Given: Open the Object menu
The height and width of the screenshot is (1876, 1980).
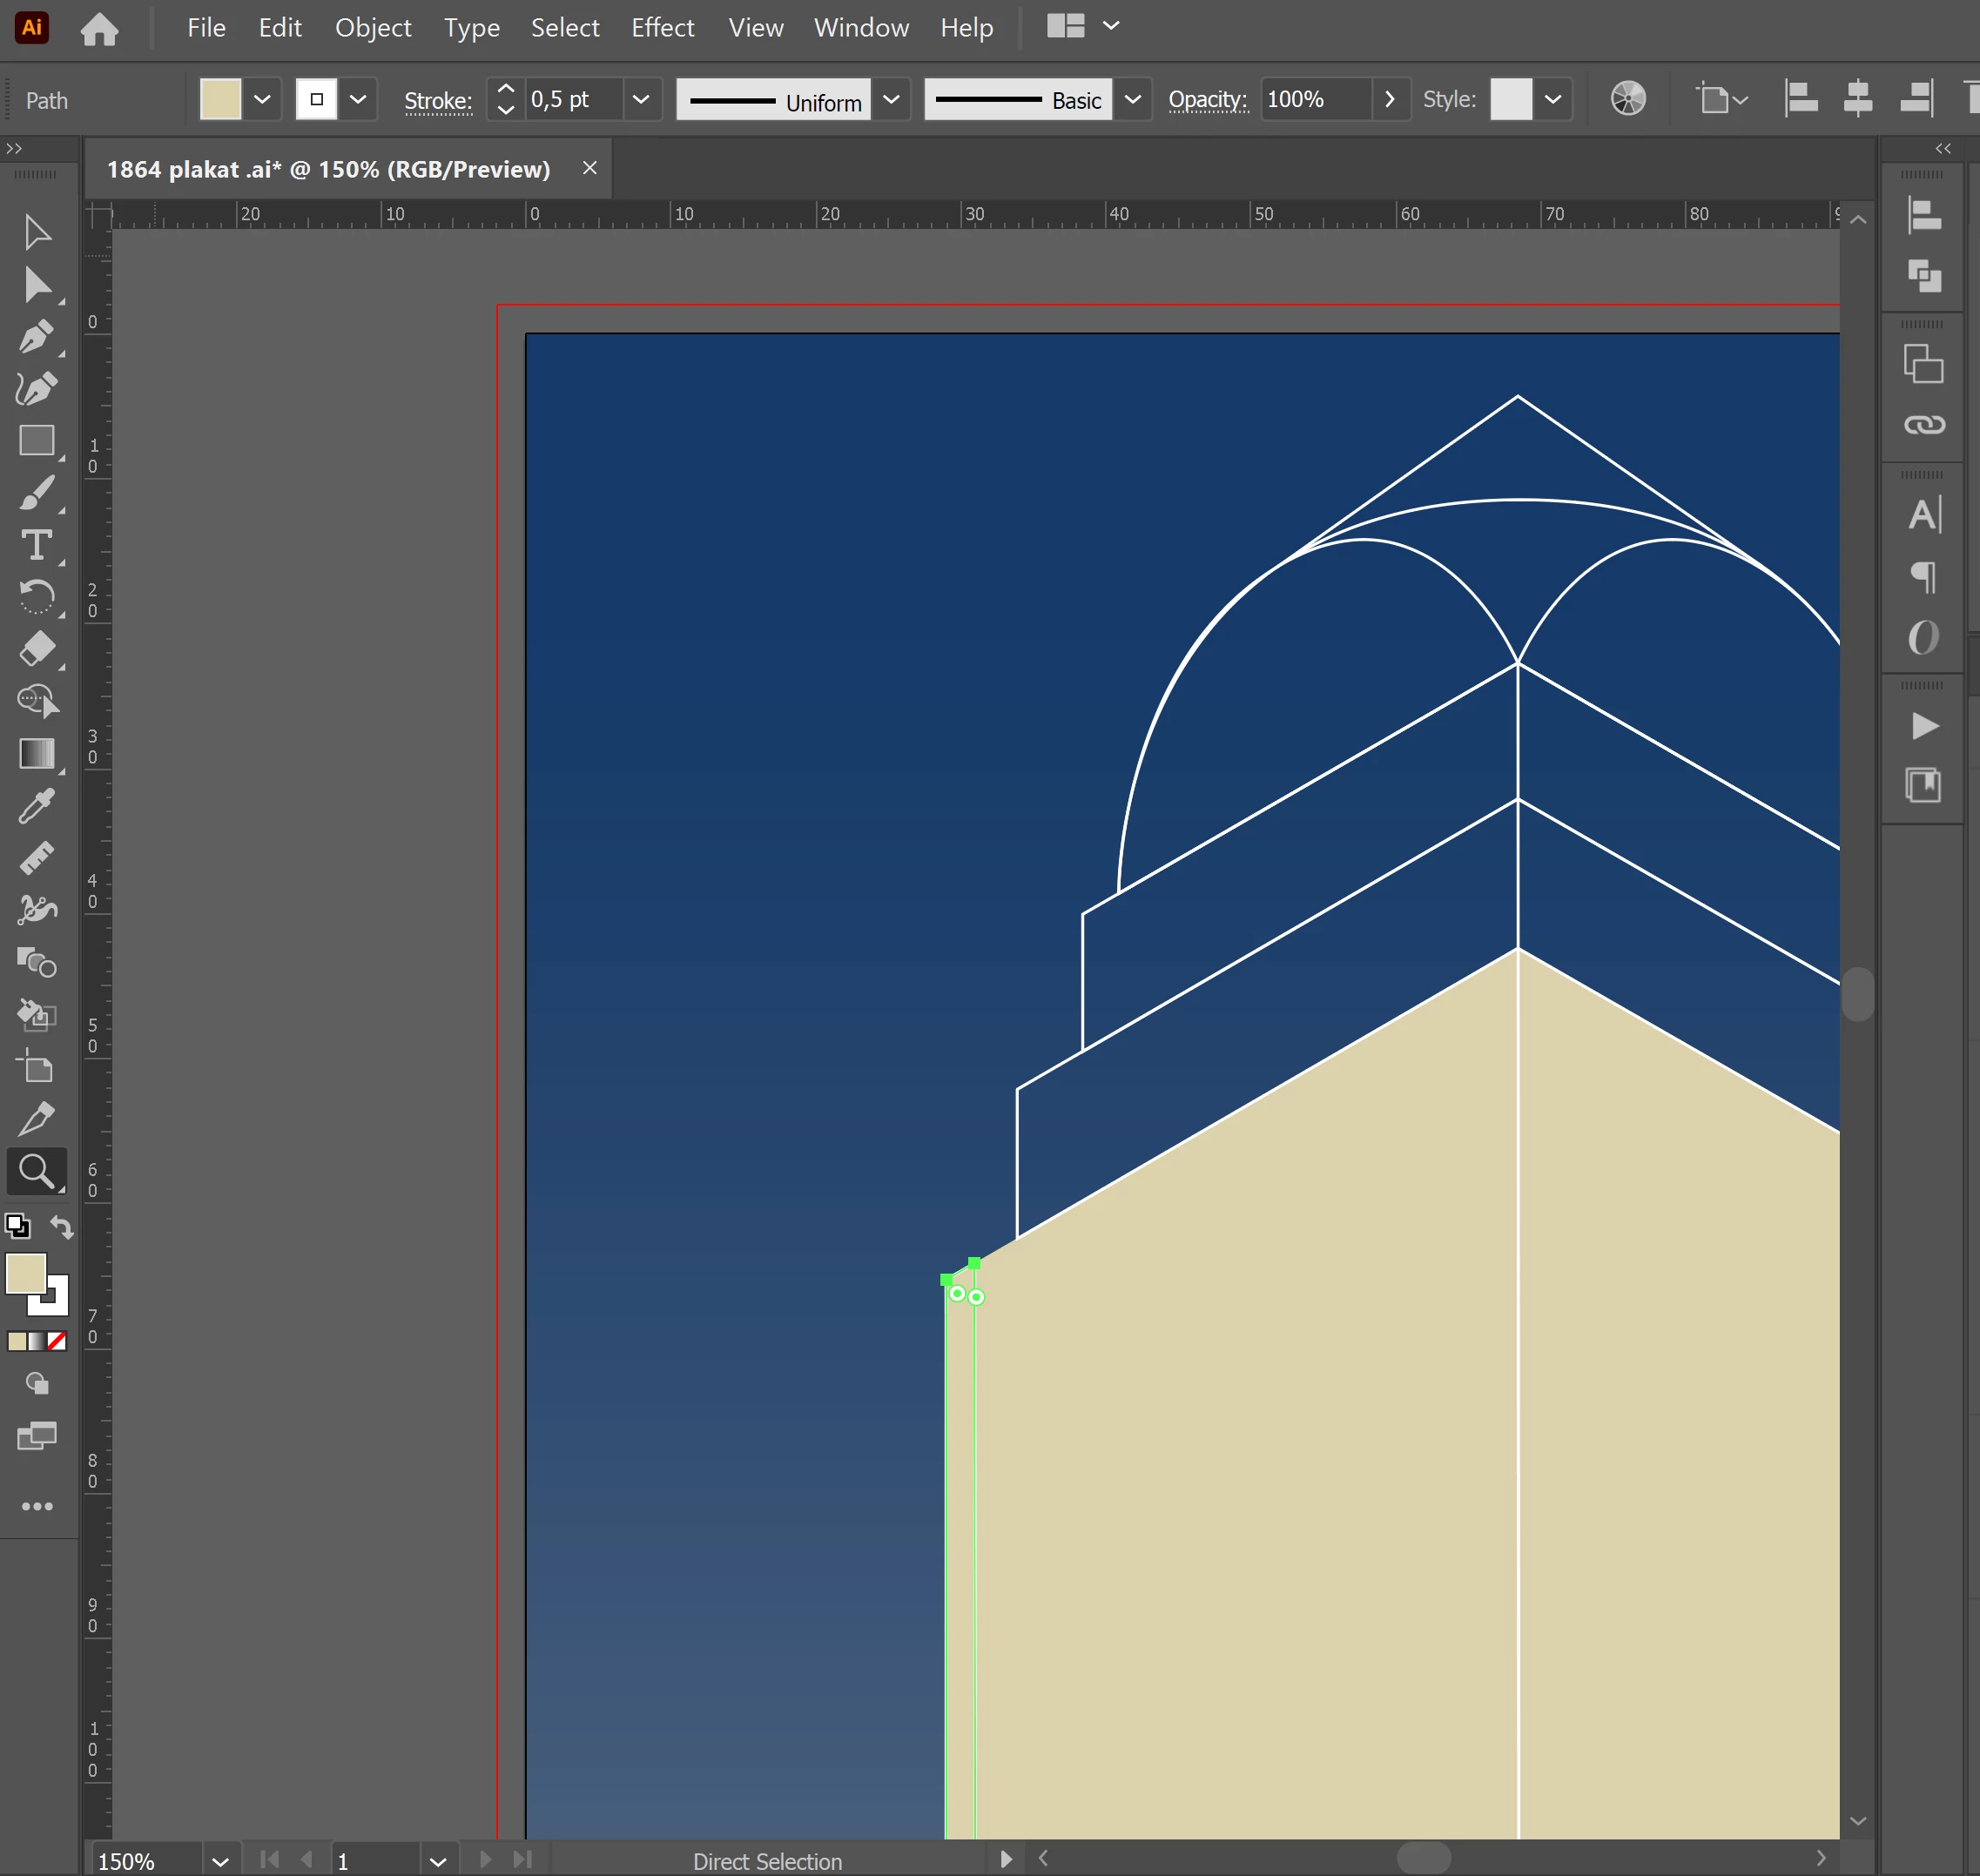Looking at the screenshot, I should coord(372,28).
